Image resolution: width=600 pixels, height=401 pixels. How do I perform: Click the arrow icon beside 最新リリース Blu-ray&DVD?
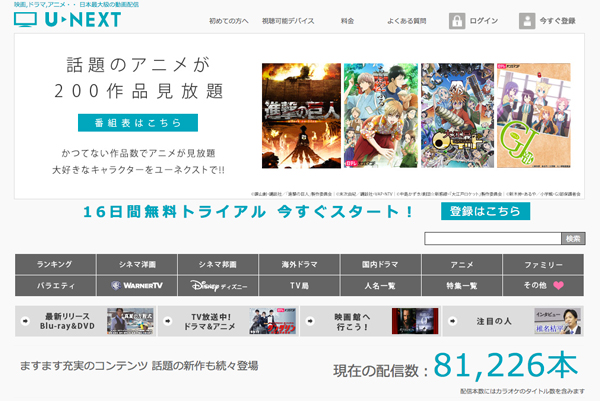(24, 320)
